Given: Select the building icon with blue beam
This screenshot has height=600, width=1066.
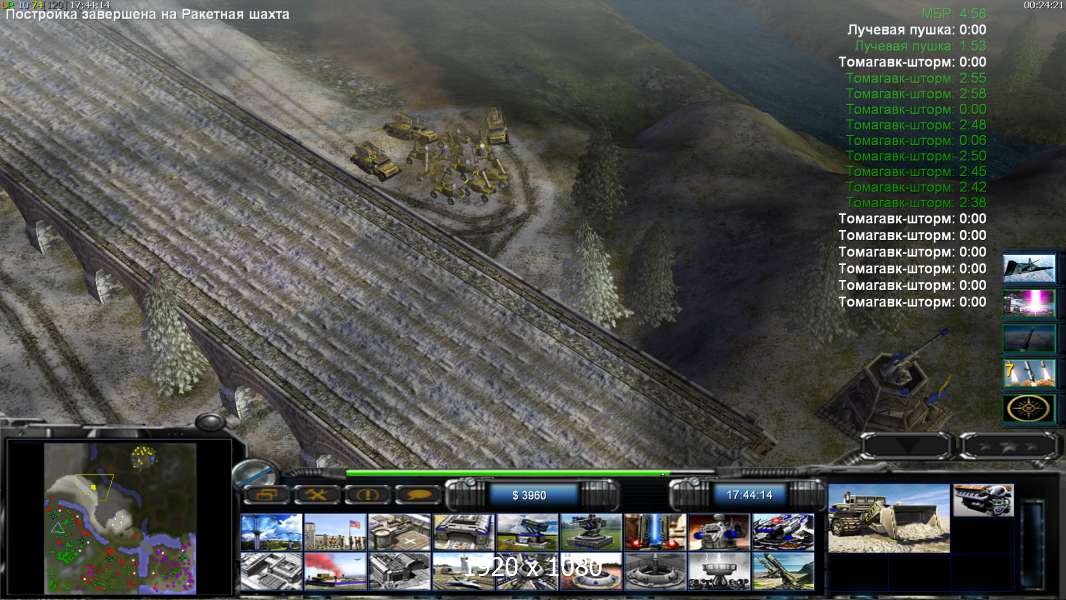Looking at the screenshot, I should point(655,532).
